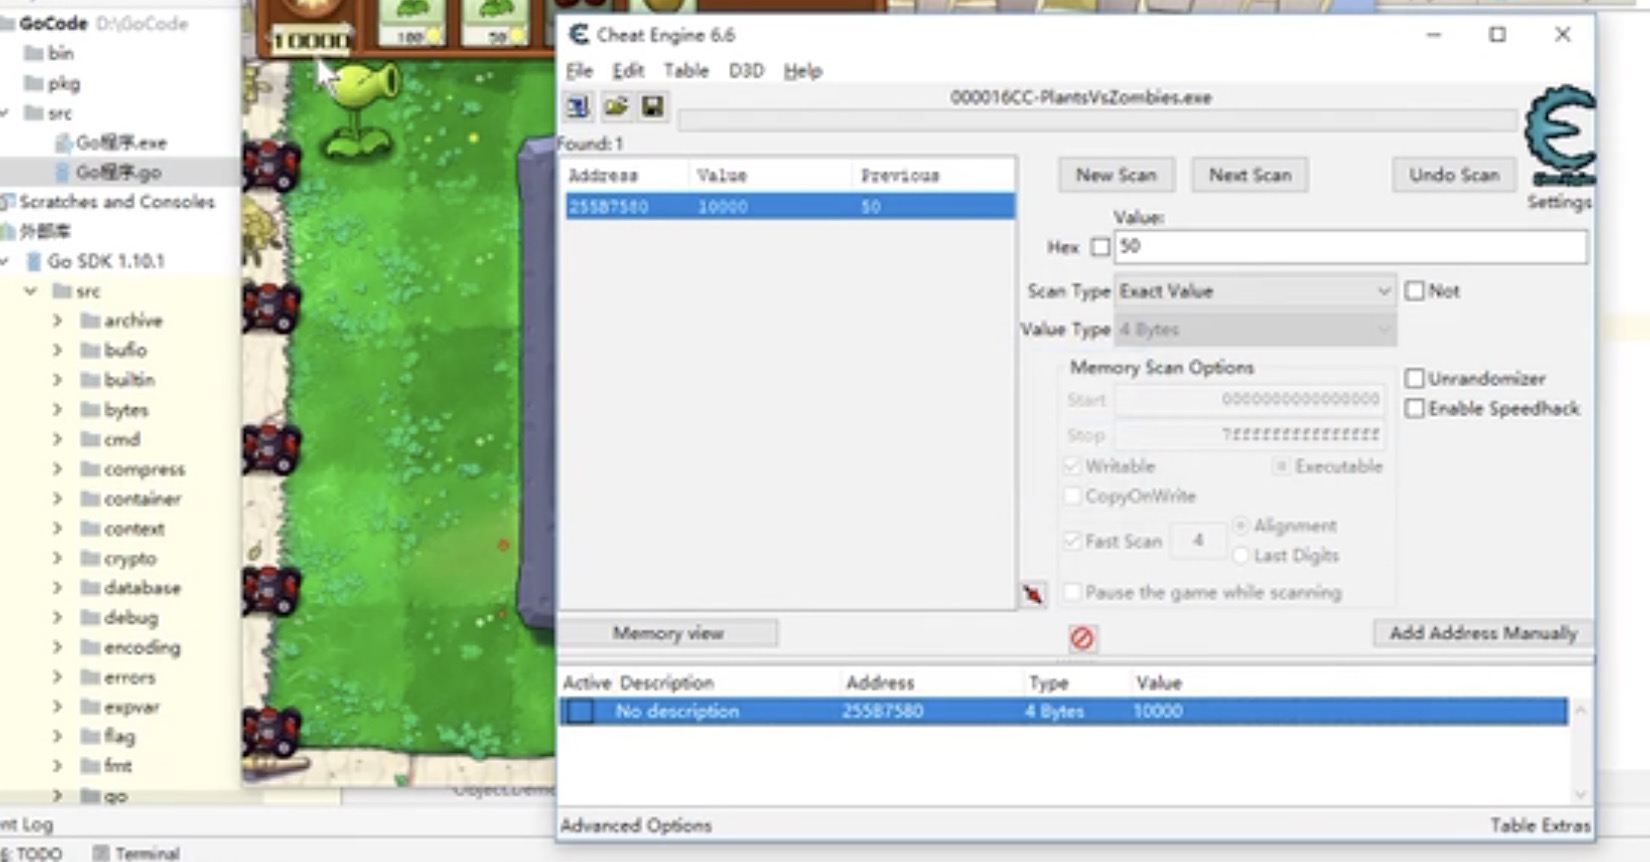Click the Next Scan button
The width and height of the screenshot is (1650, 862).
coord(1250,175)
